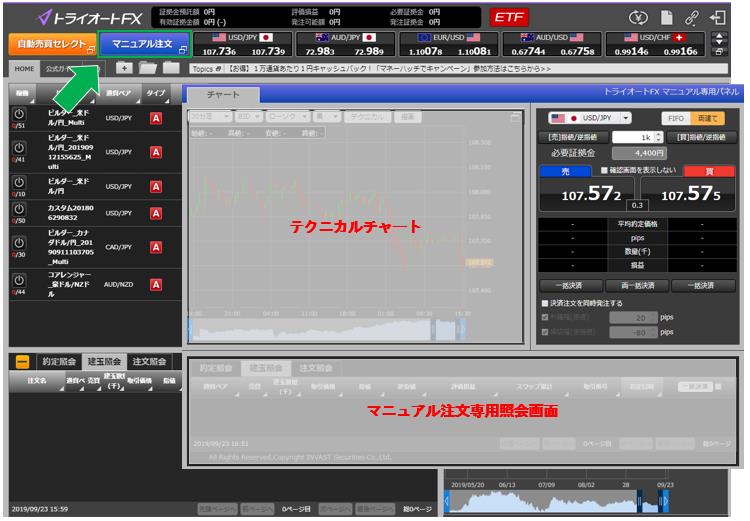Sell at 107.572 price button
Screen dimensions: 750x521
pyautogui.click(x=587, y=194)
